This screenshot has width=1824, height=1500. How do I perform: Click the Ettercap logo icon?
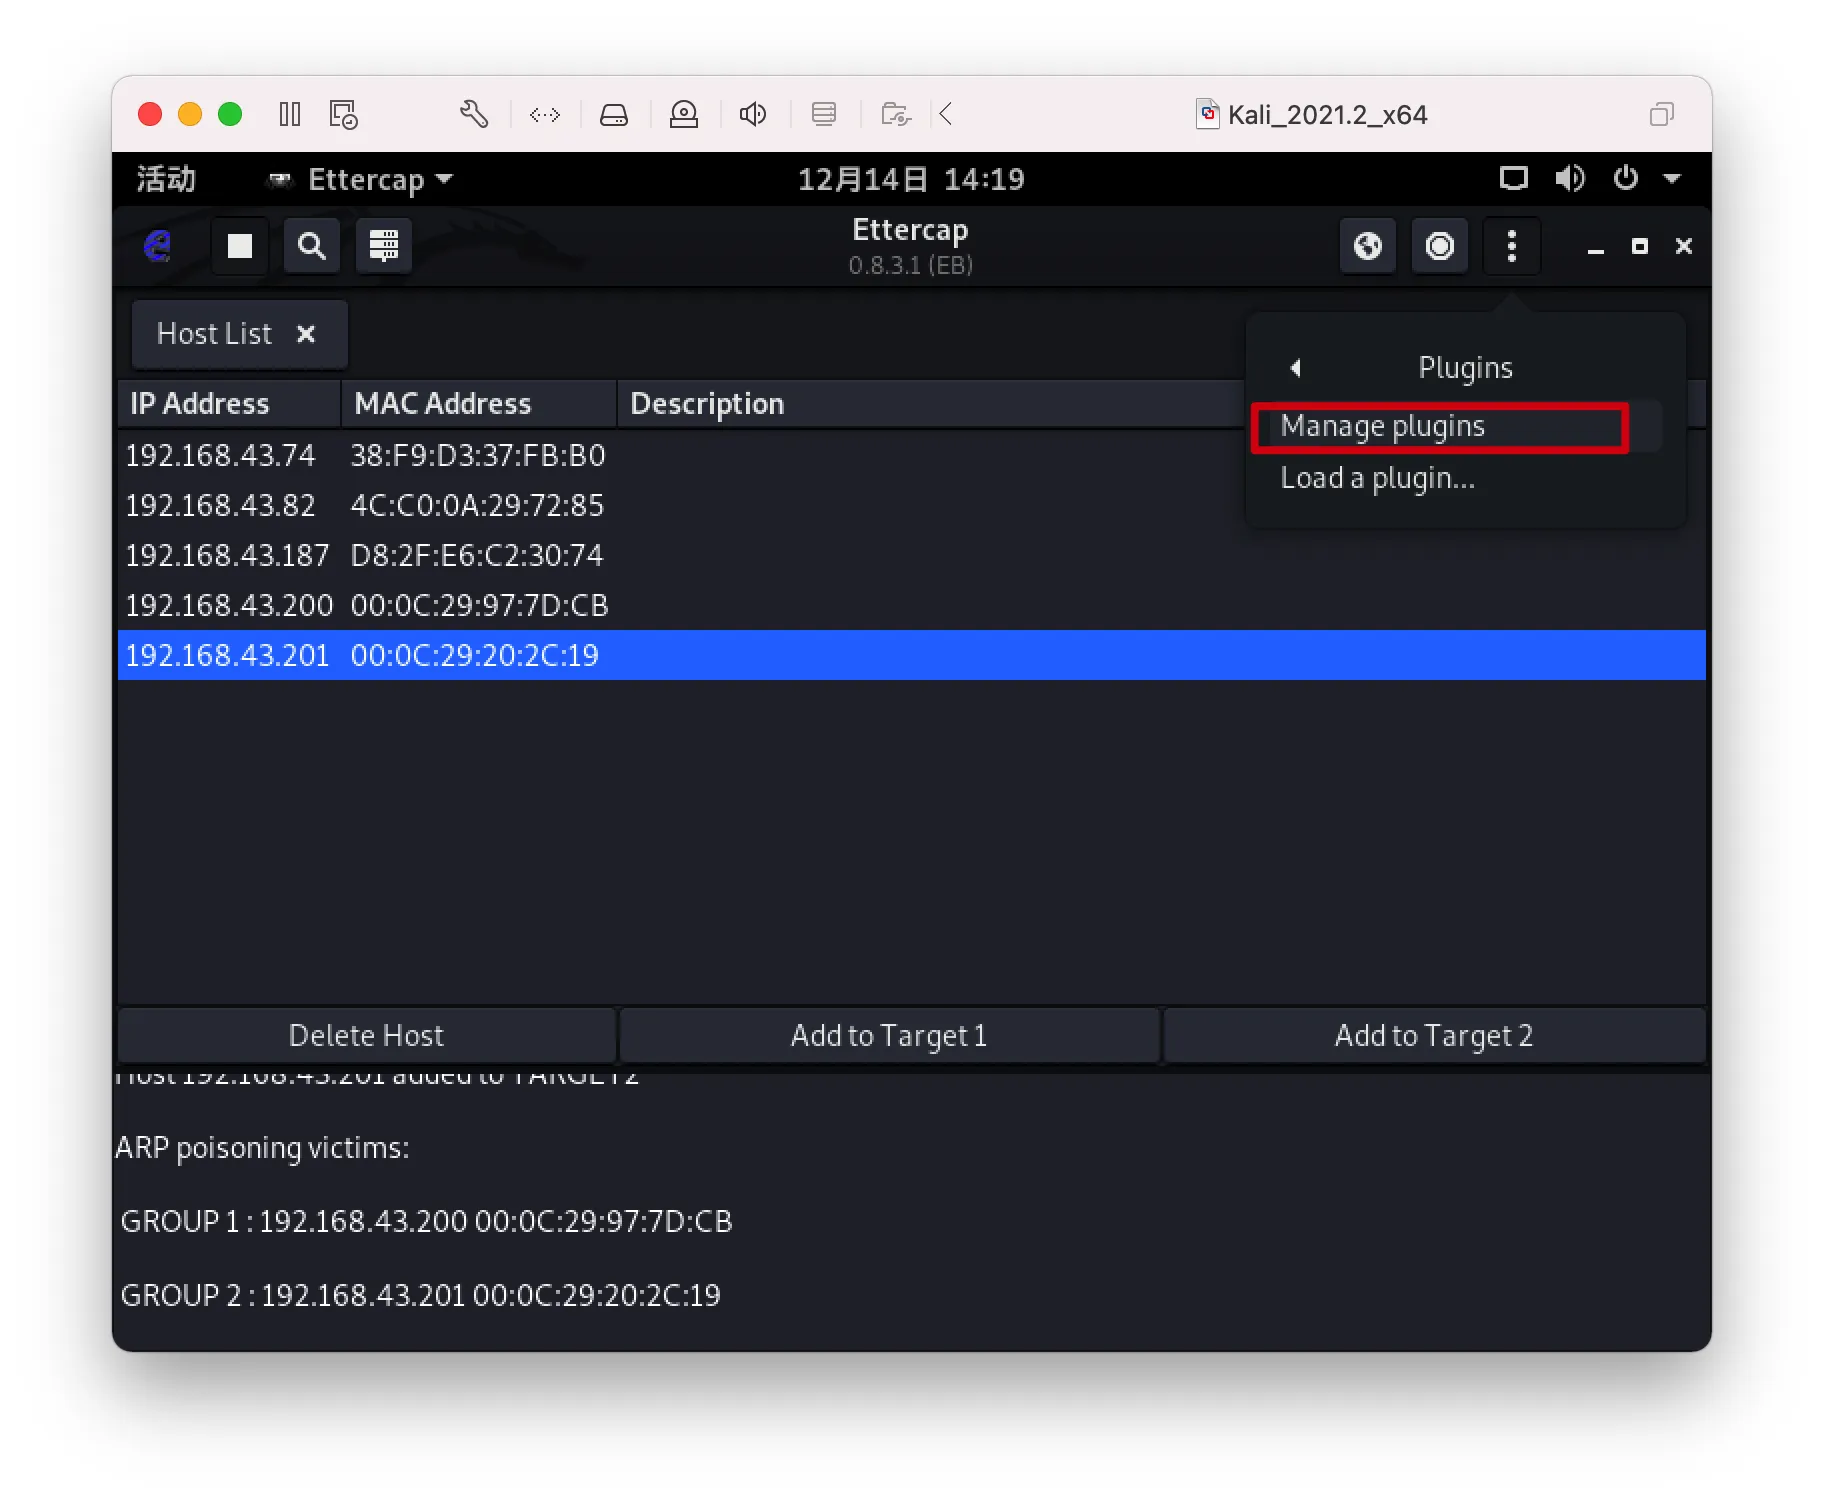[x=158, y=246]
